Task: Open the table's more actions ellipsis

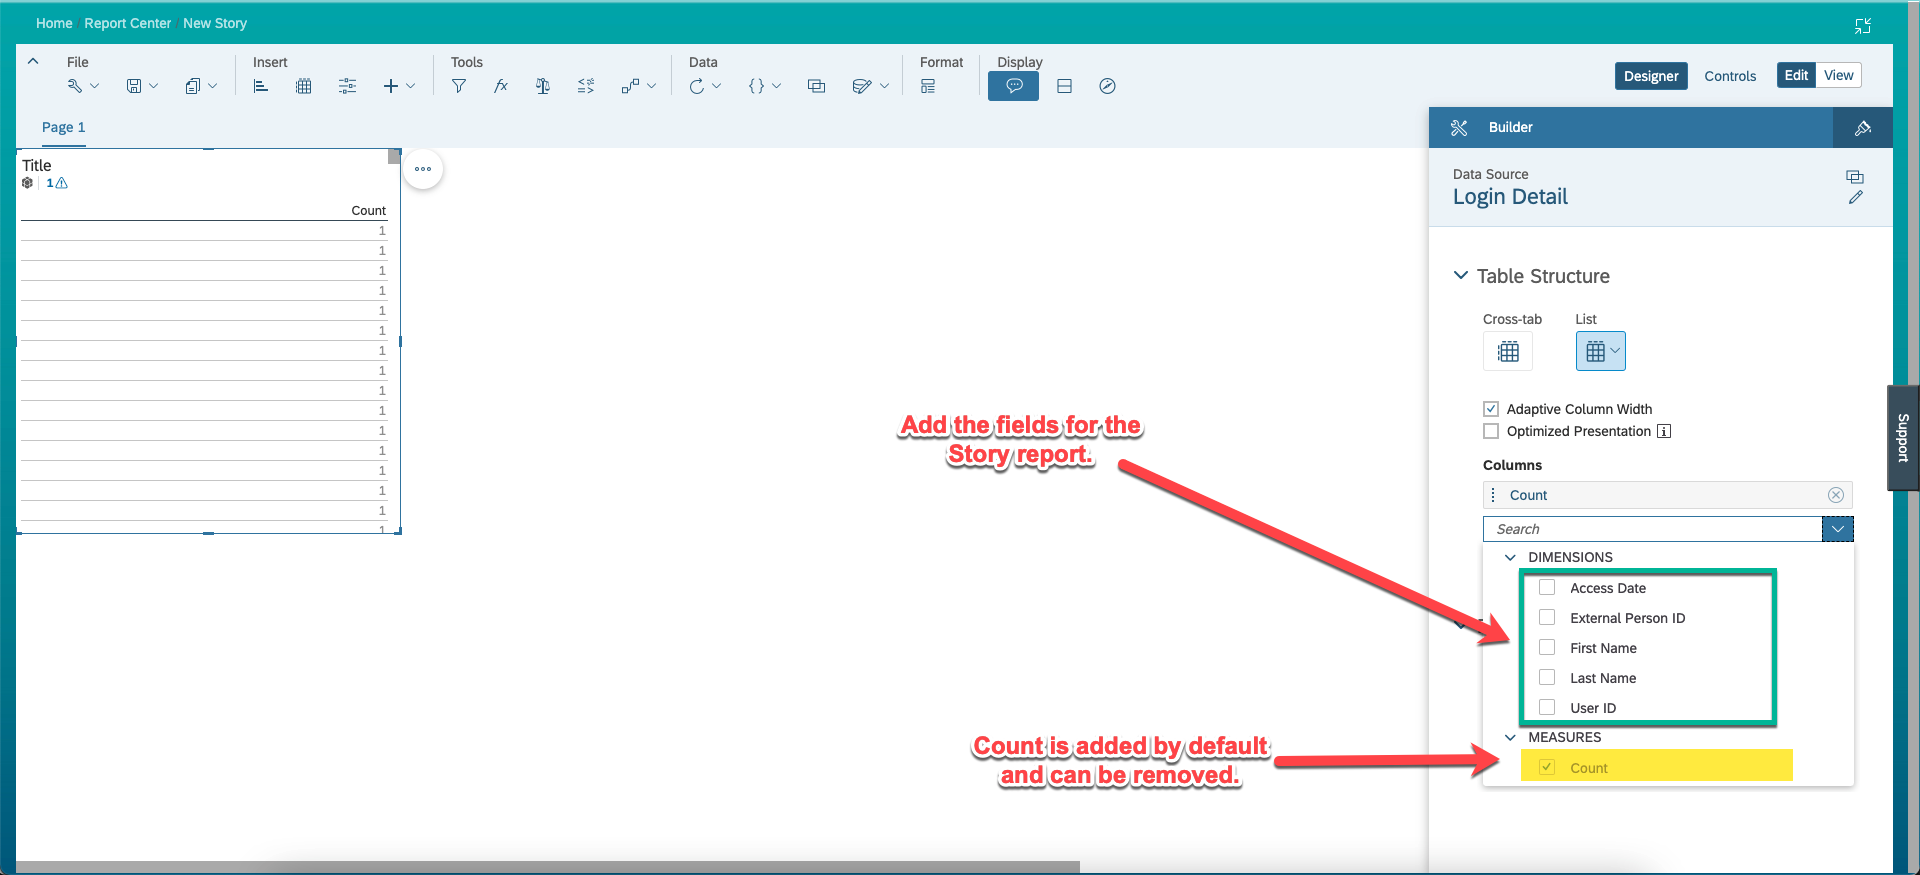Action: click(423, 169)
